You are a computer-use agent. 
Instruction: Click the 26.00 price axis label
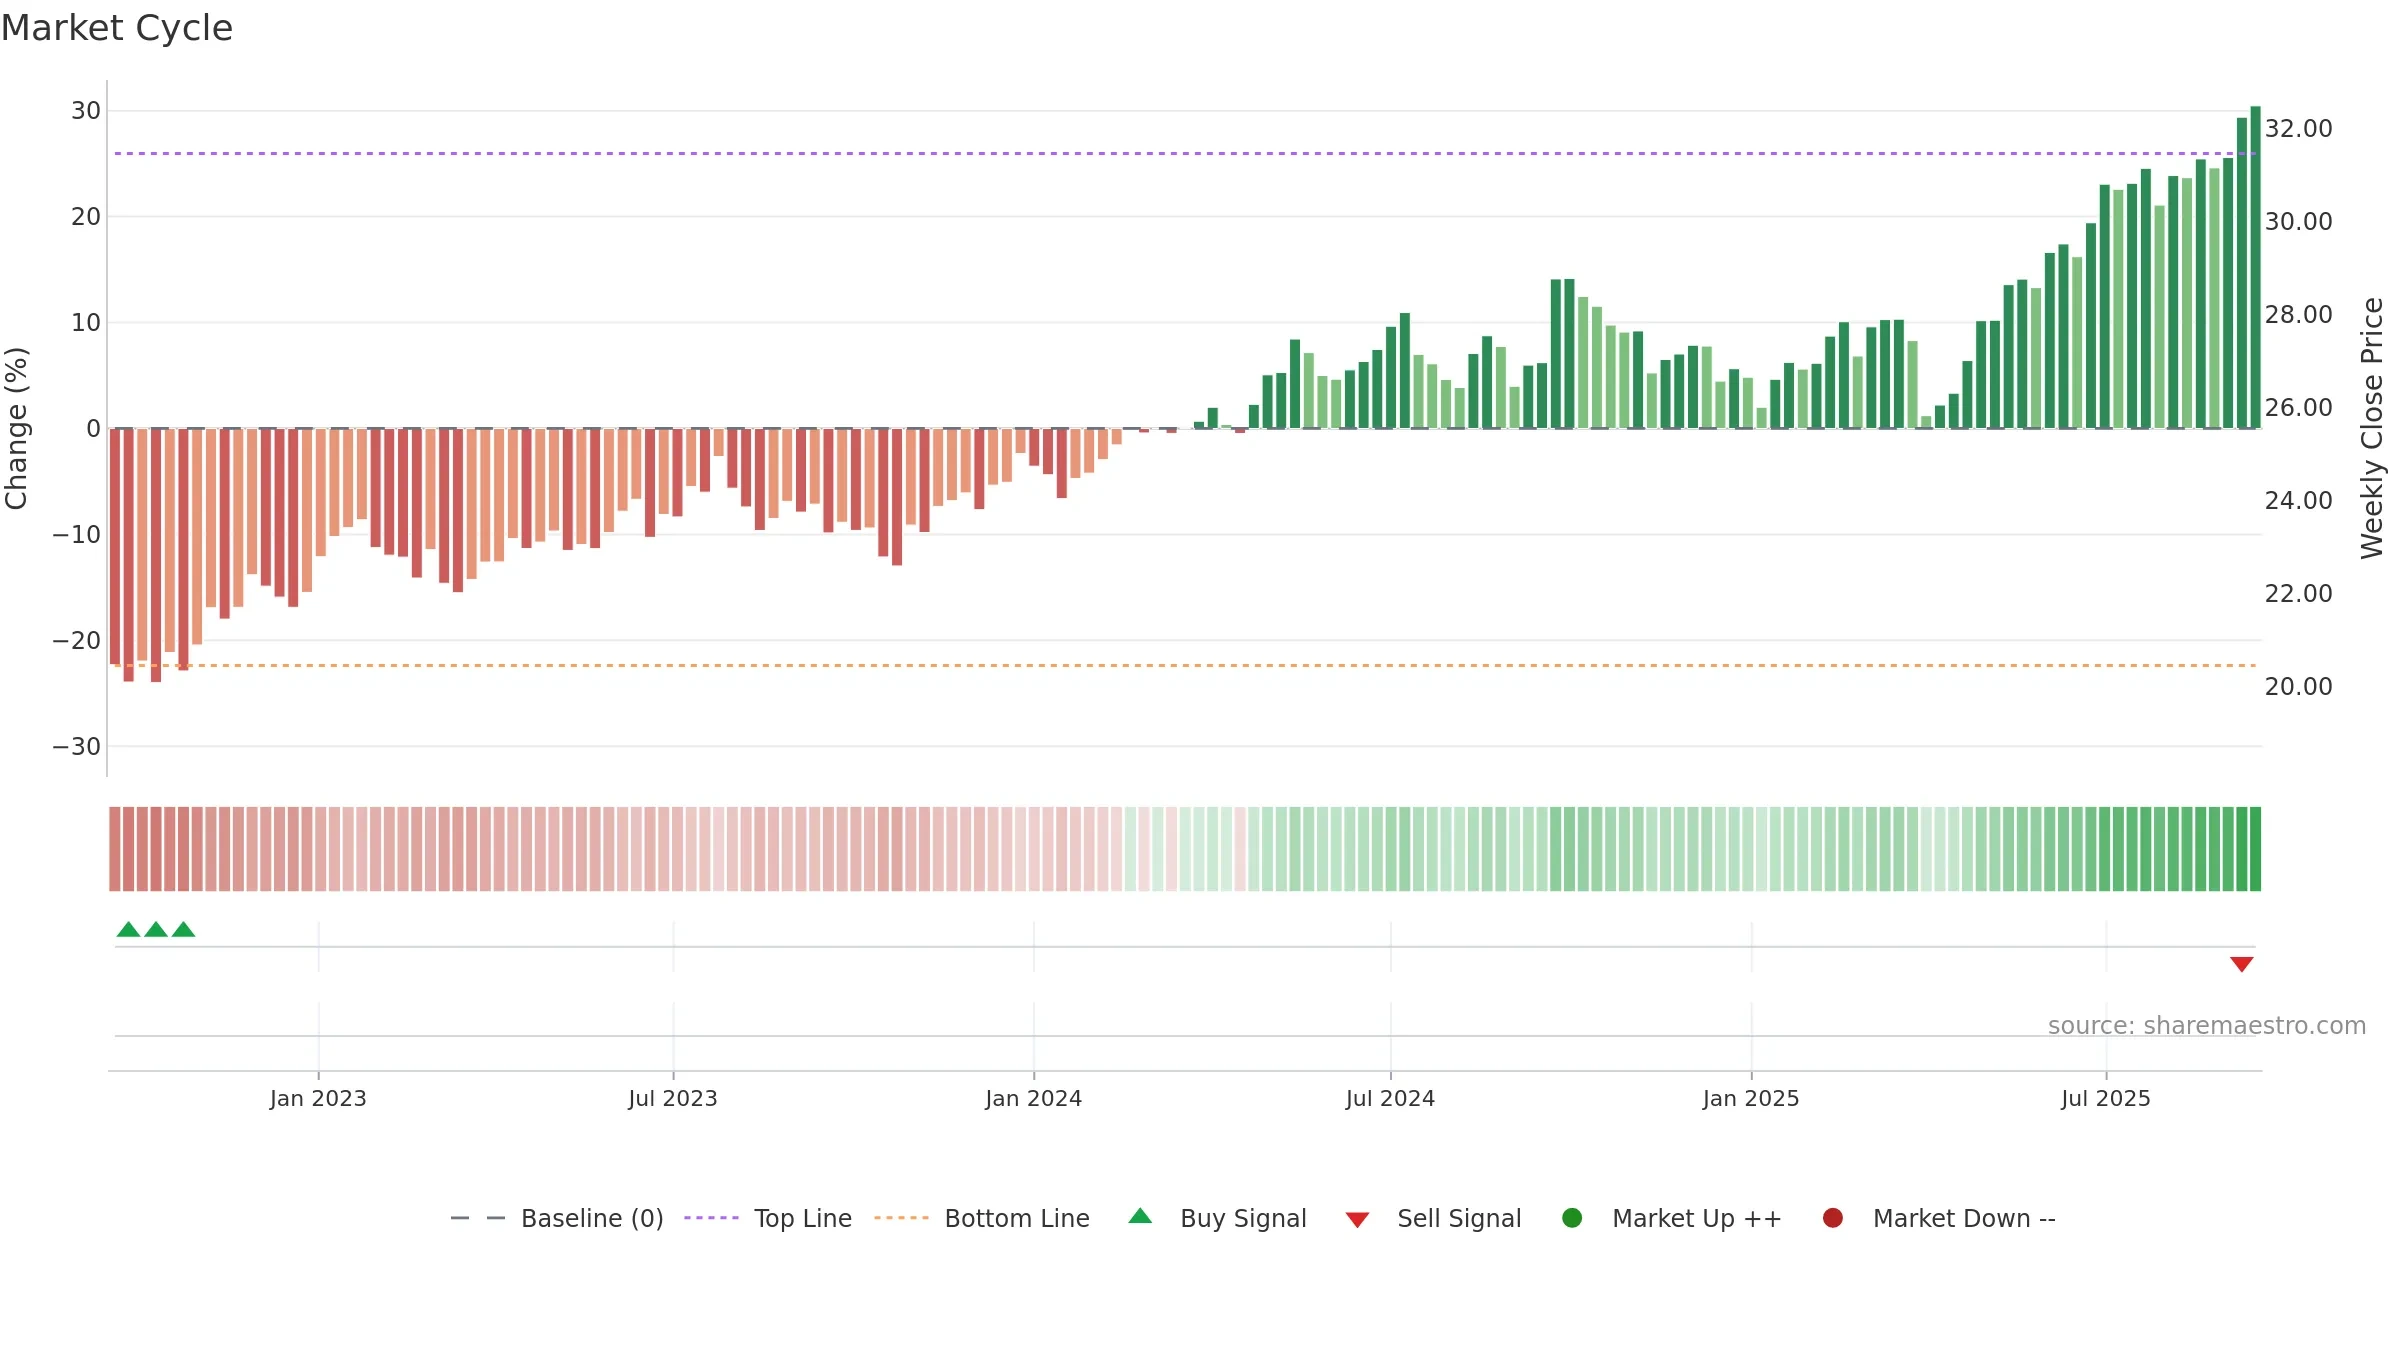point(2298,407)
